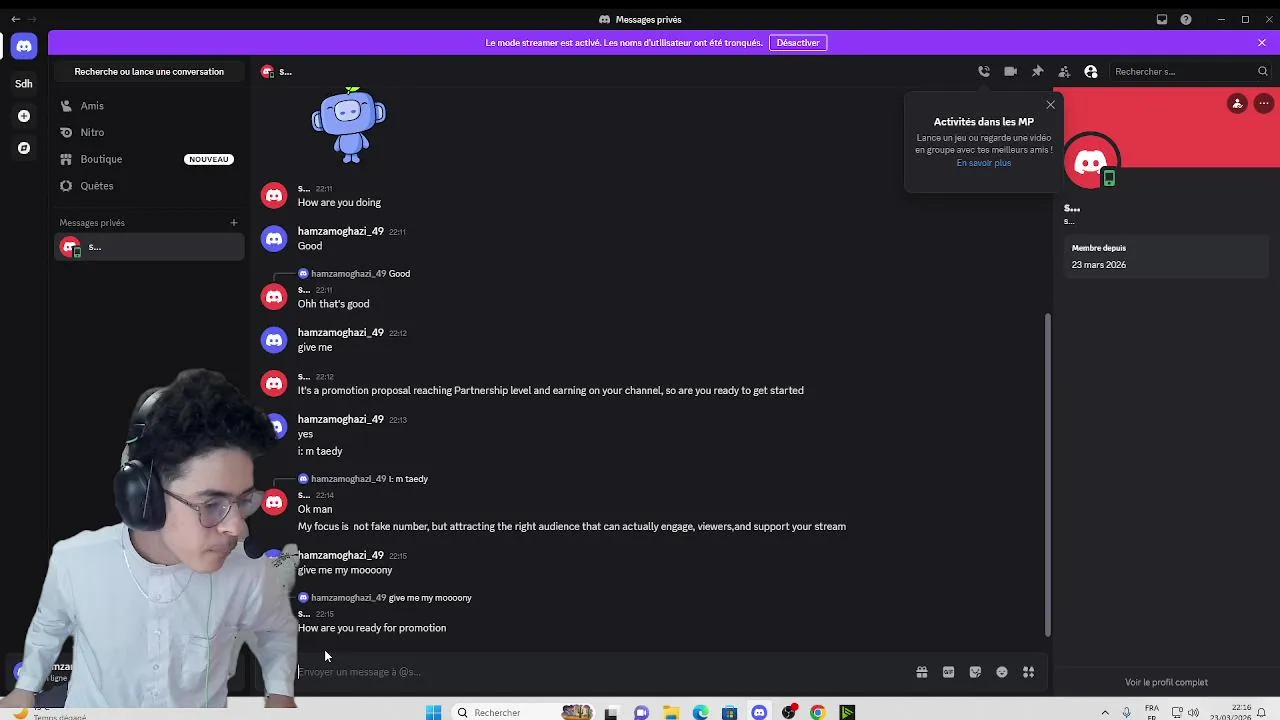Click the reply reference "hamzamoghazi_49 Good"
The width and height of the screenshot is (1280, 720).
[360, 274]
